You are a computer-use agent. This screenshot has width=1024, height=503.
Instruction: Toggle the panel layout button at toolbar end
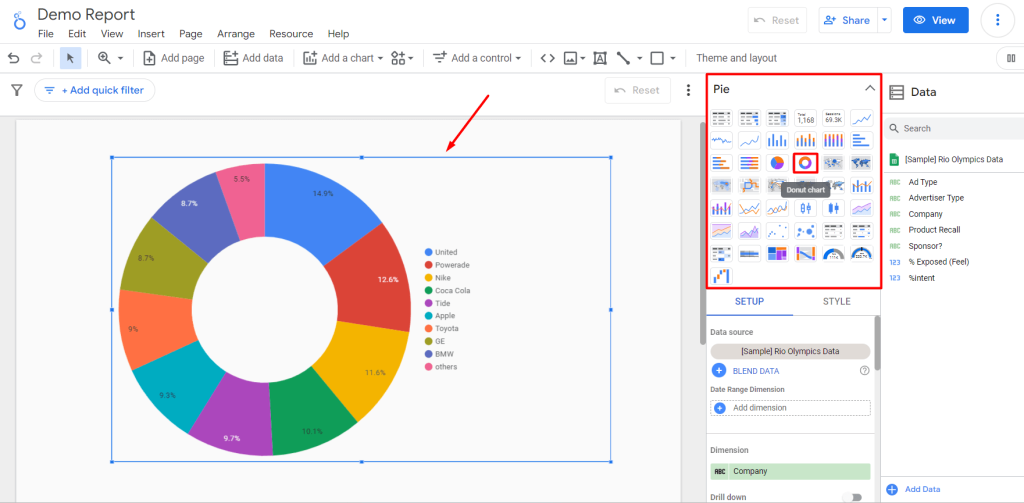click(1011, 58)
